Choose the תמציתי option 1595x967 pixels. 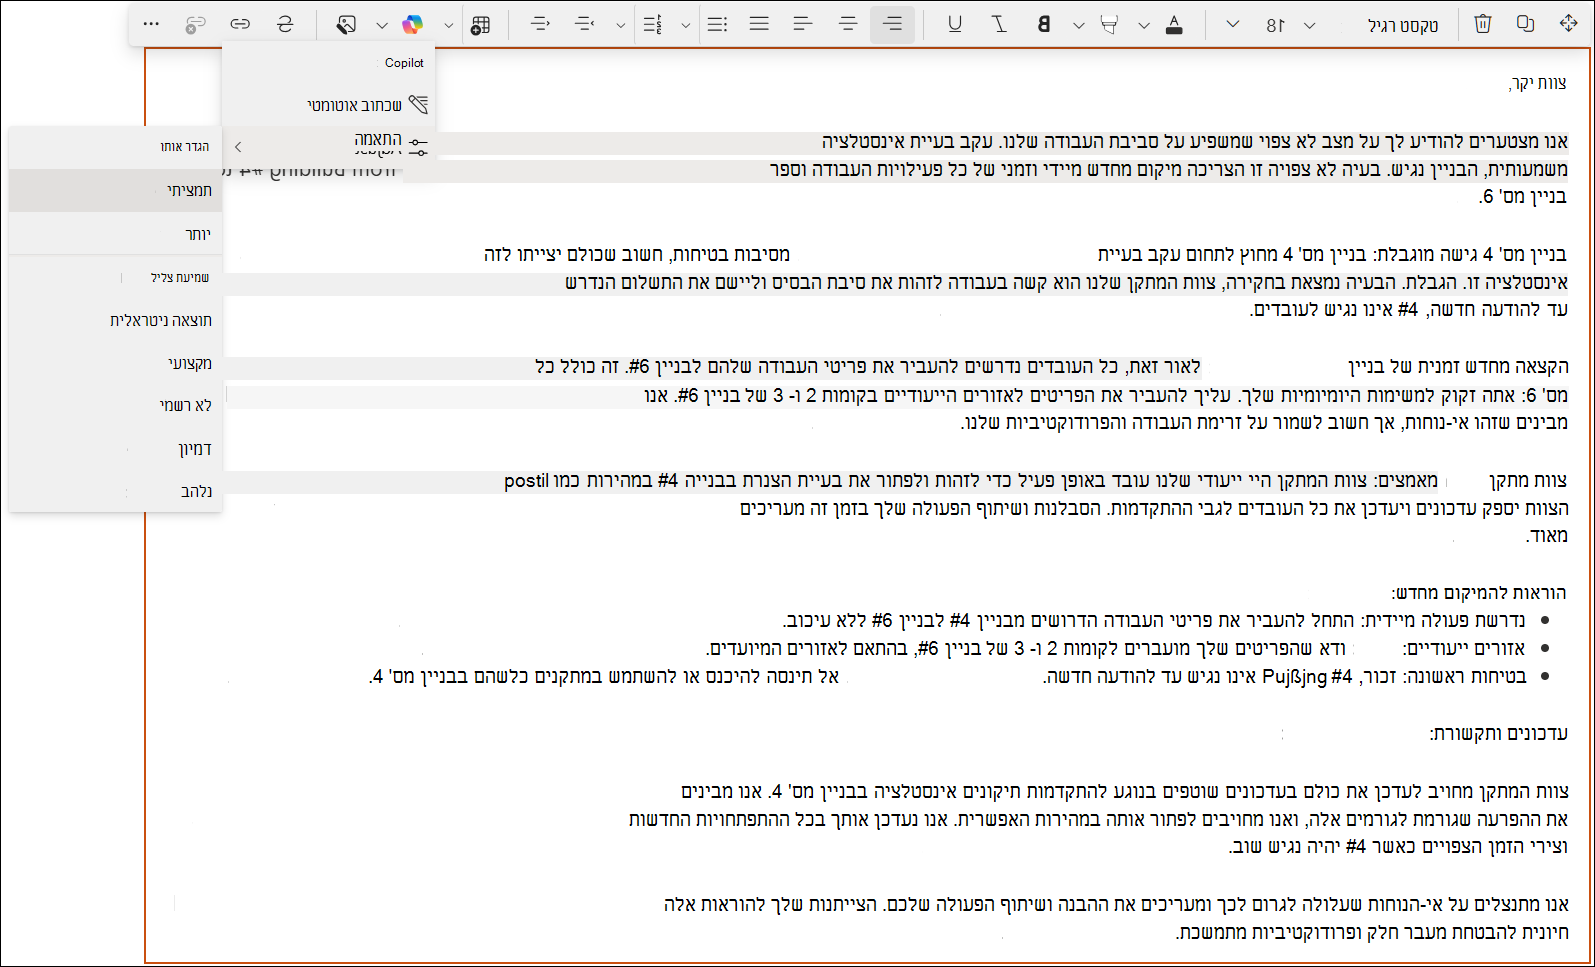(x=116, y=190)
